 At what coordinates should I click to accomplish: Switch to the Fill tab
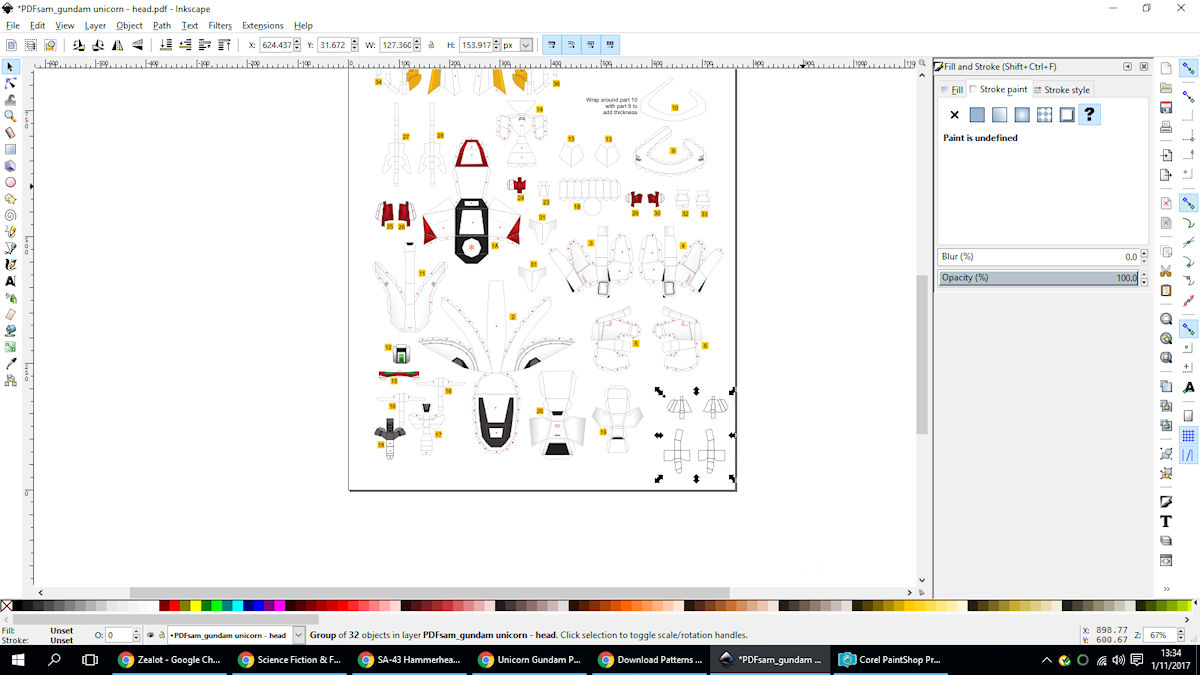click(x=951, y=89)
